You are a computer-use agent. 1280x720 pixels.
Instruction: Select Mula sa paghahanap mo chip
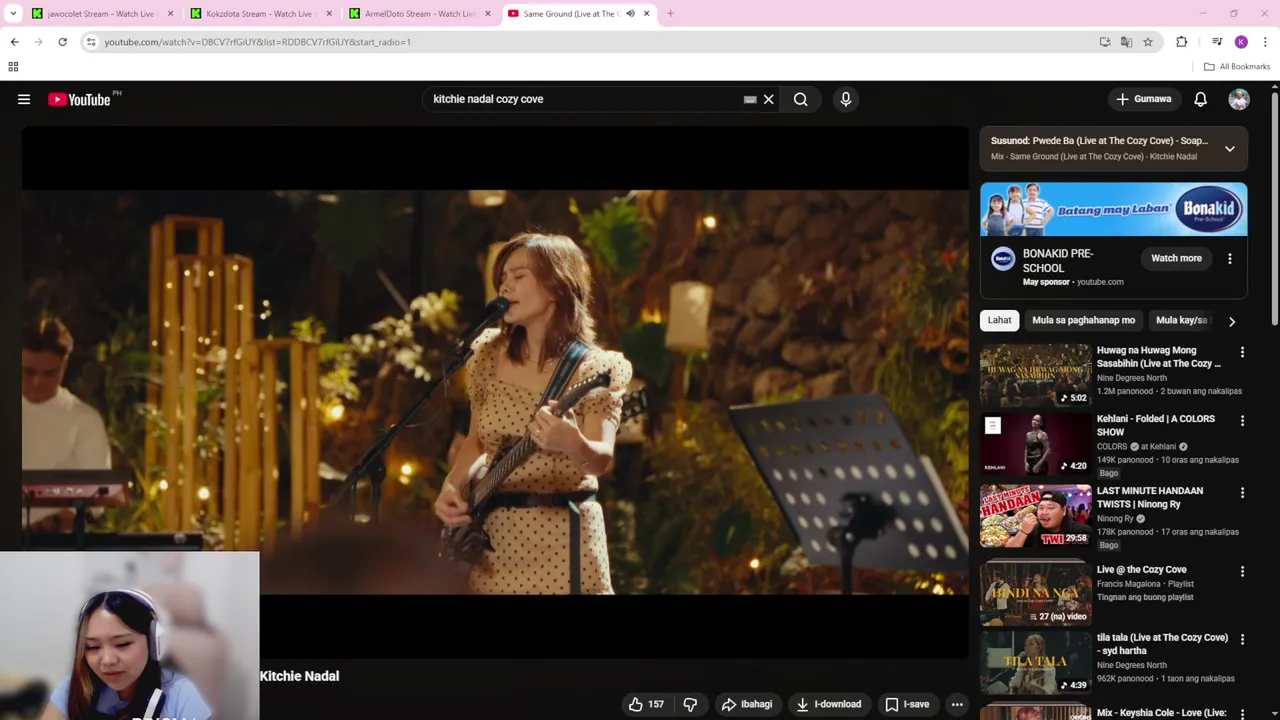(x=1083, y=320)
